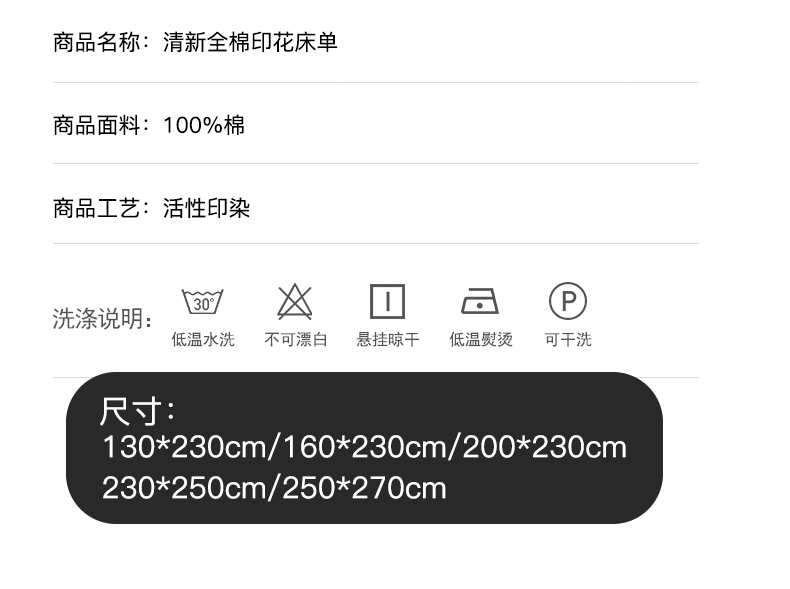Click the 尺寸 heading in dark box

click(x=130, y=412)
